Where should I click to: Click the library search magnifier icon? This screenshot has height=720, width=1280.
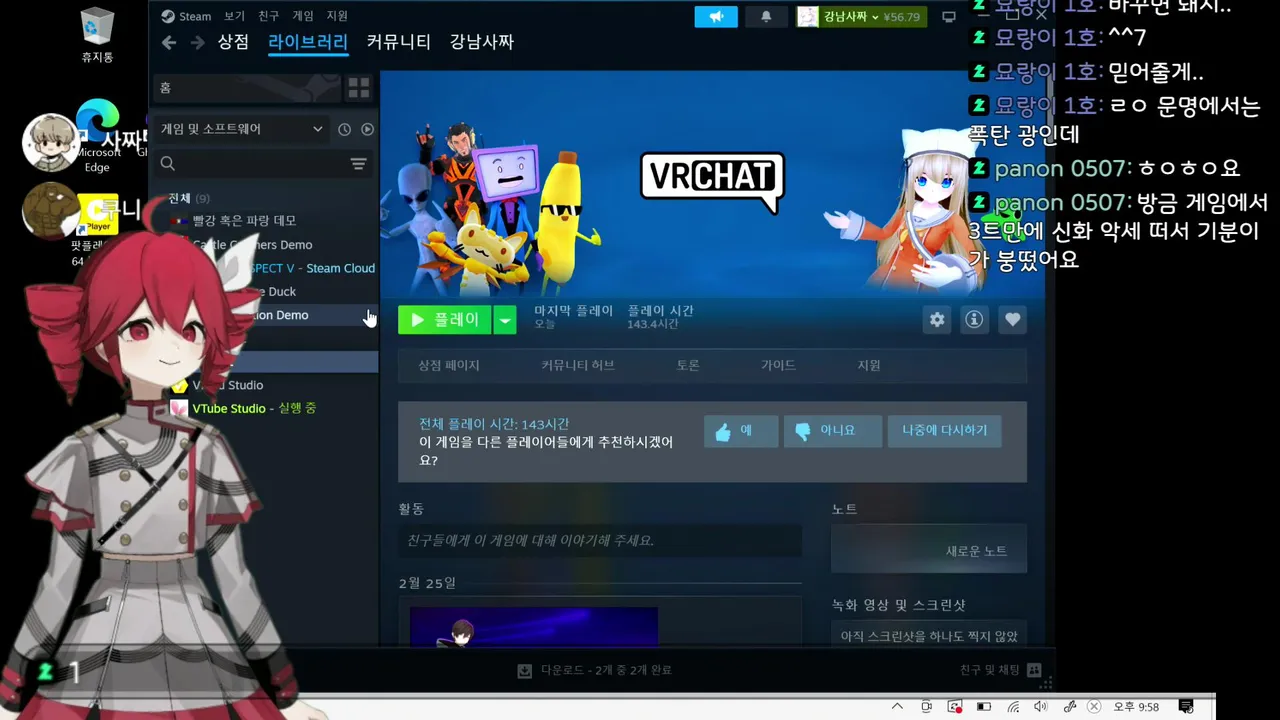(x=168, y=164)
